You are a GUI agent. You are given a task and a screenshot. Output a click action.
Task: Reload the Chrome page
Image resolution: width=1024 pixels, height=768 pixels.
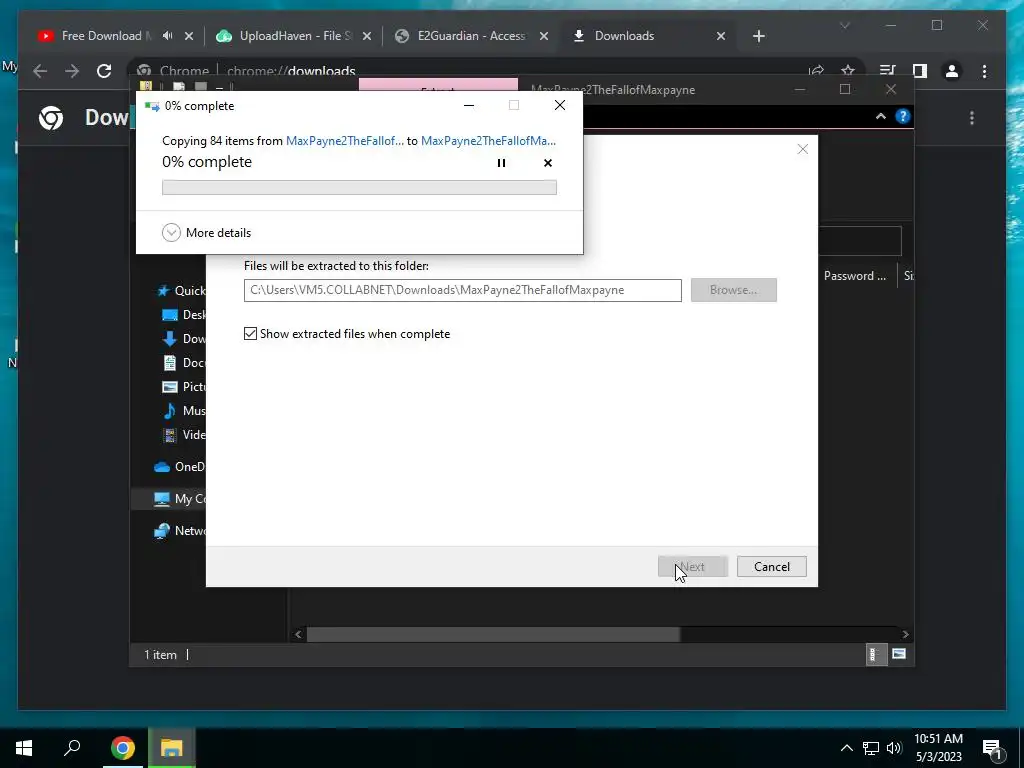coord(104,71)
